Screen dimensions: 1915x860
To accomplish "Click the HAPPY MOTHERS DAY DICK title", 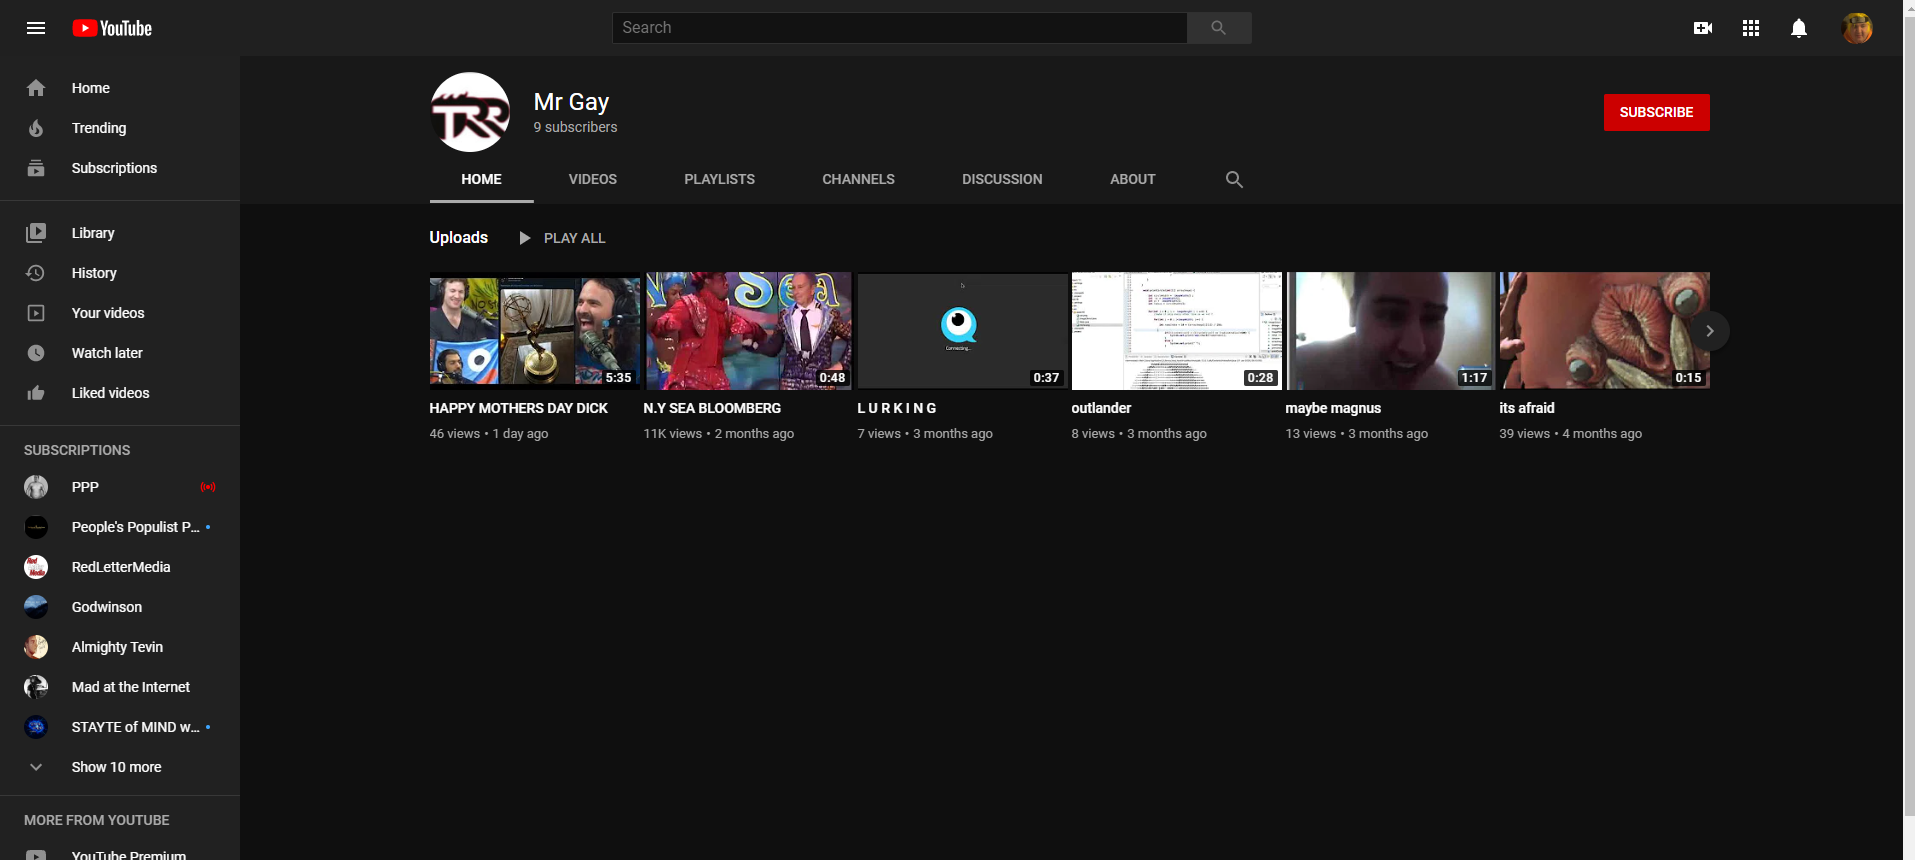I will [519, 408].
